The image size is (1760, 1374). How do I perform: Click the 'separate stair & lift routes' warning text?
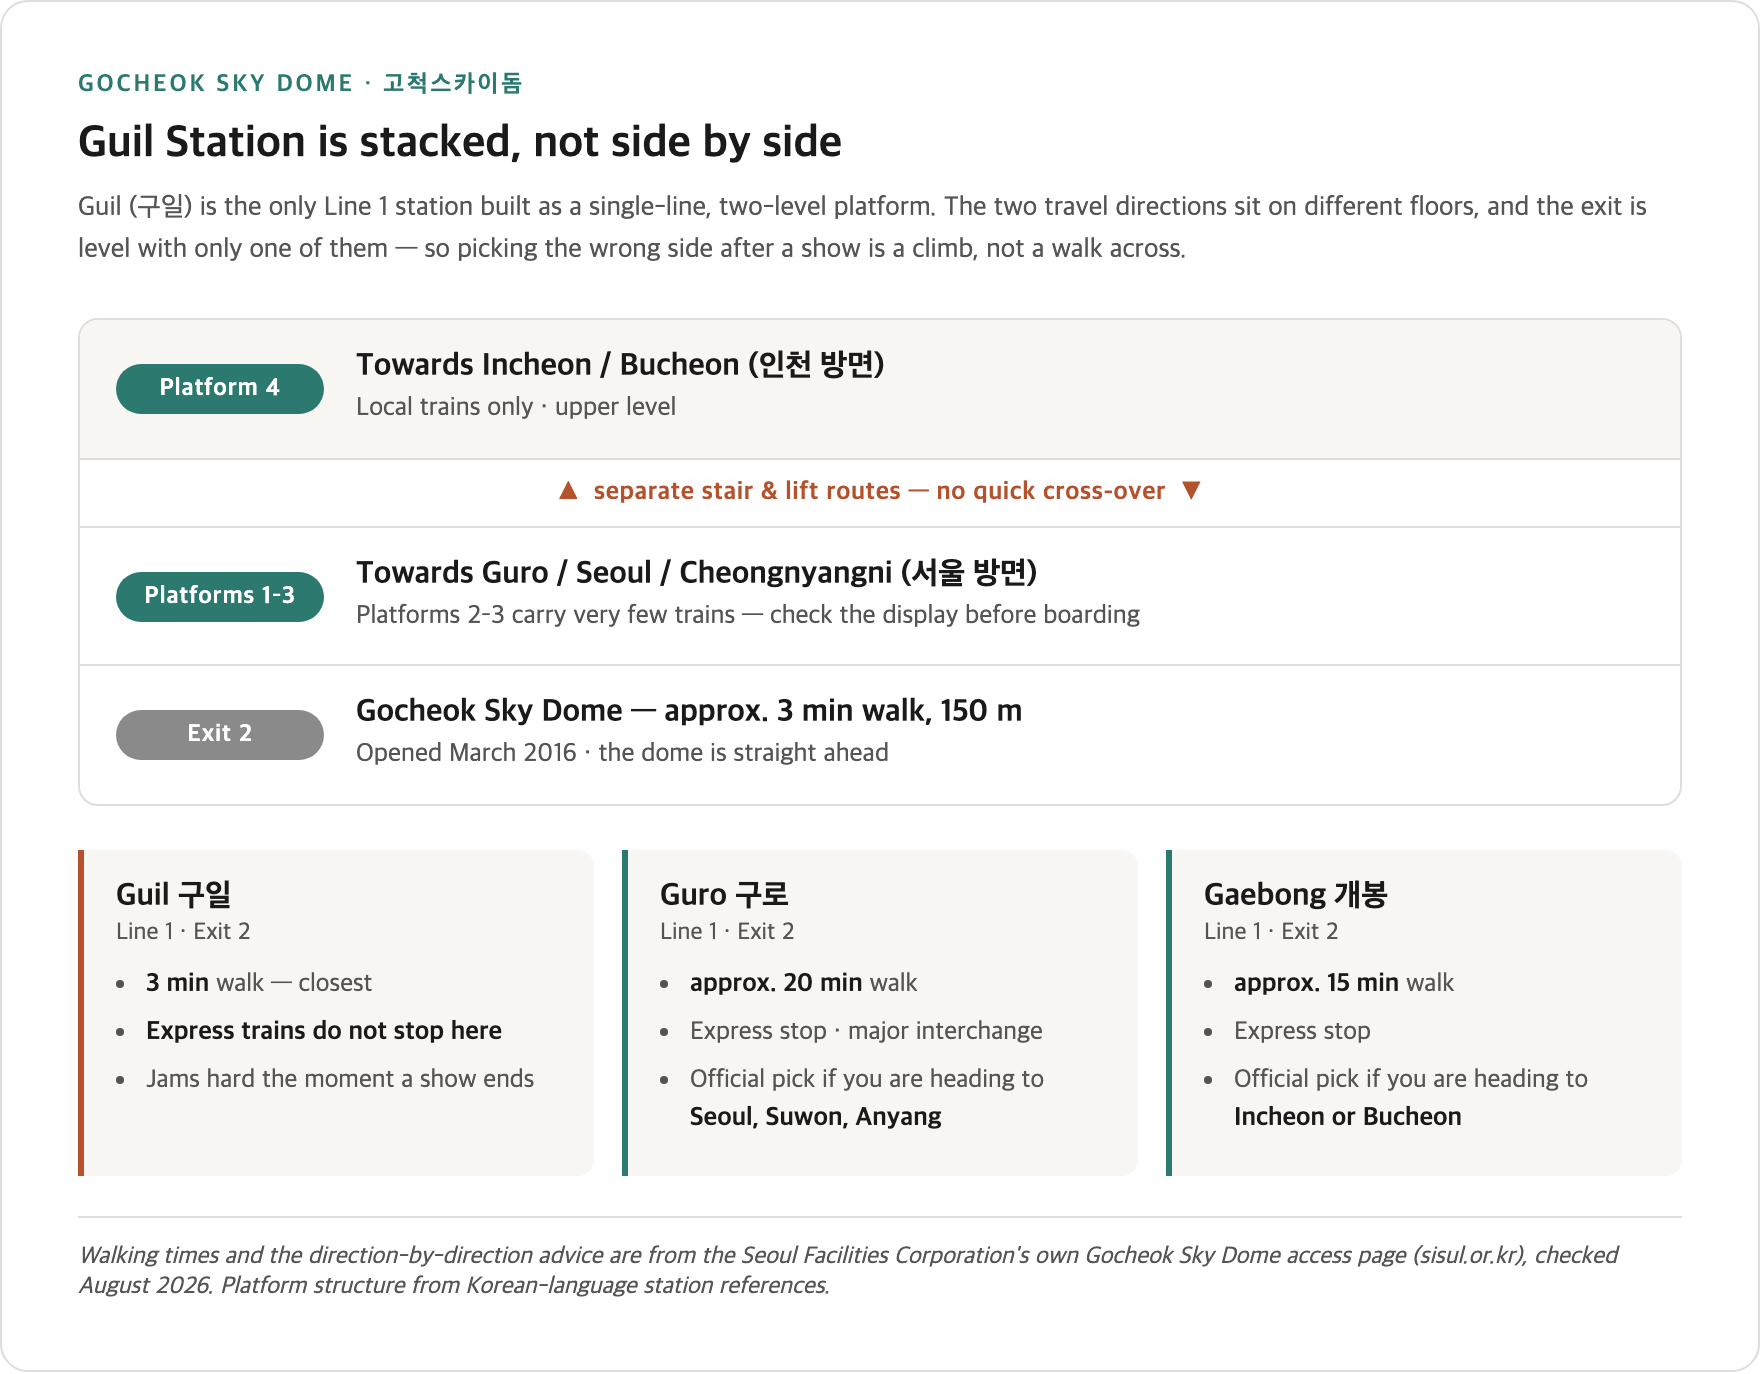coord(879,491)
